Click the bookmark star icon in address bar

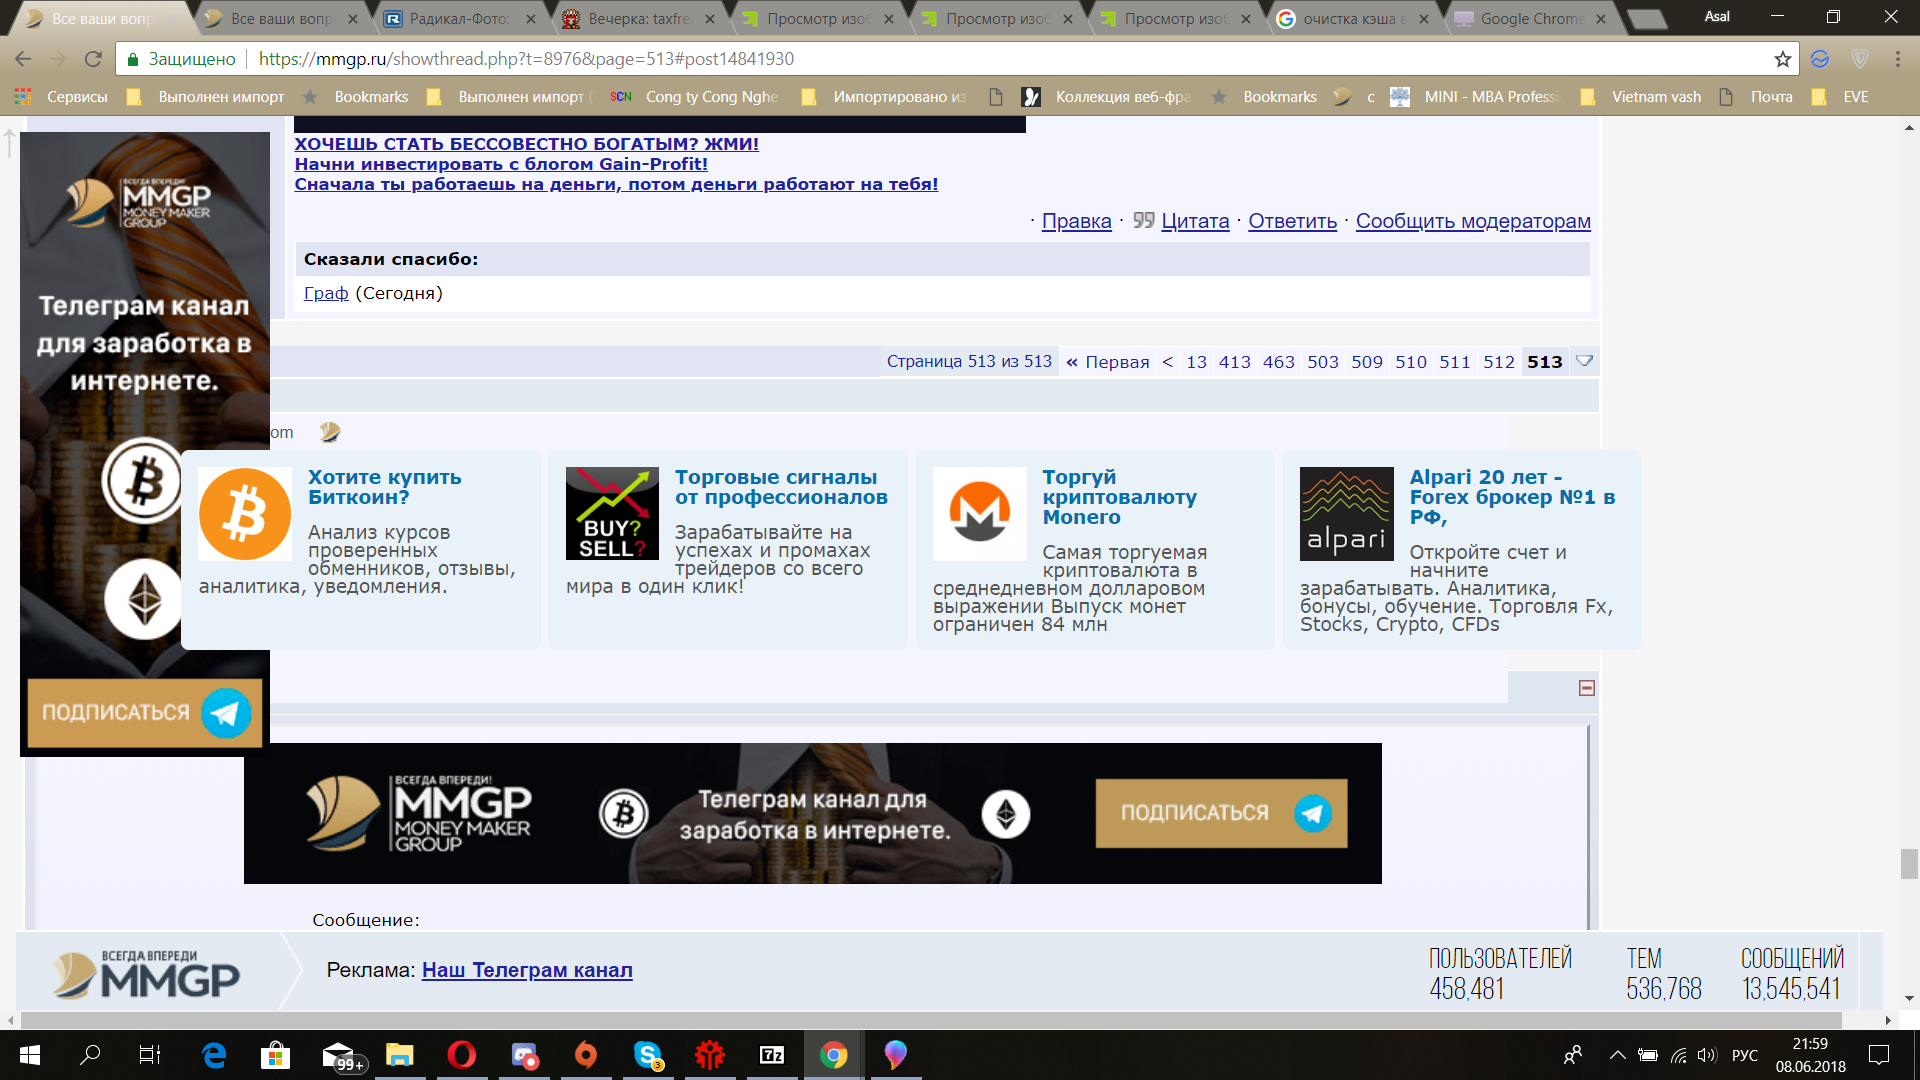pos(1782,59)
